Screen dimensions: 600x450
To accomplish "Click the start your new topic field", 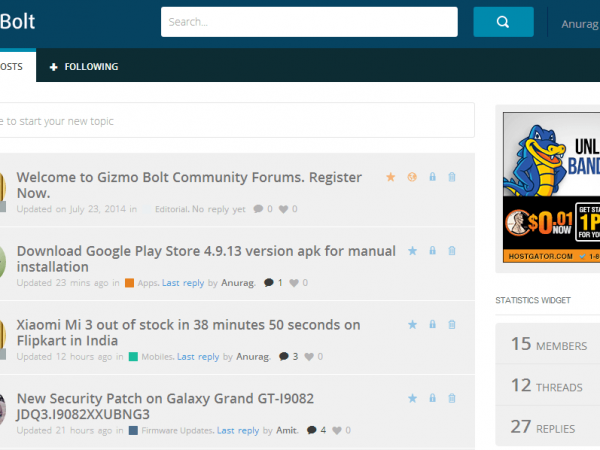I will pyautogui.click(x=237, y=120).
